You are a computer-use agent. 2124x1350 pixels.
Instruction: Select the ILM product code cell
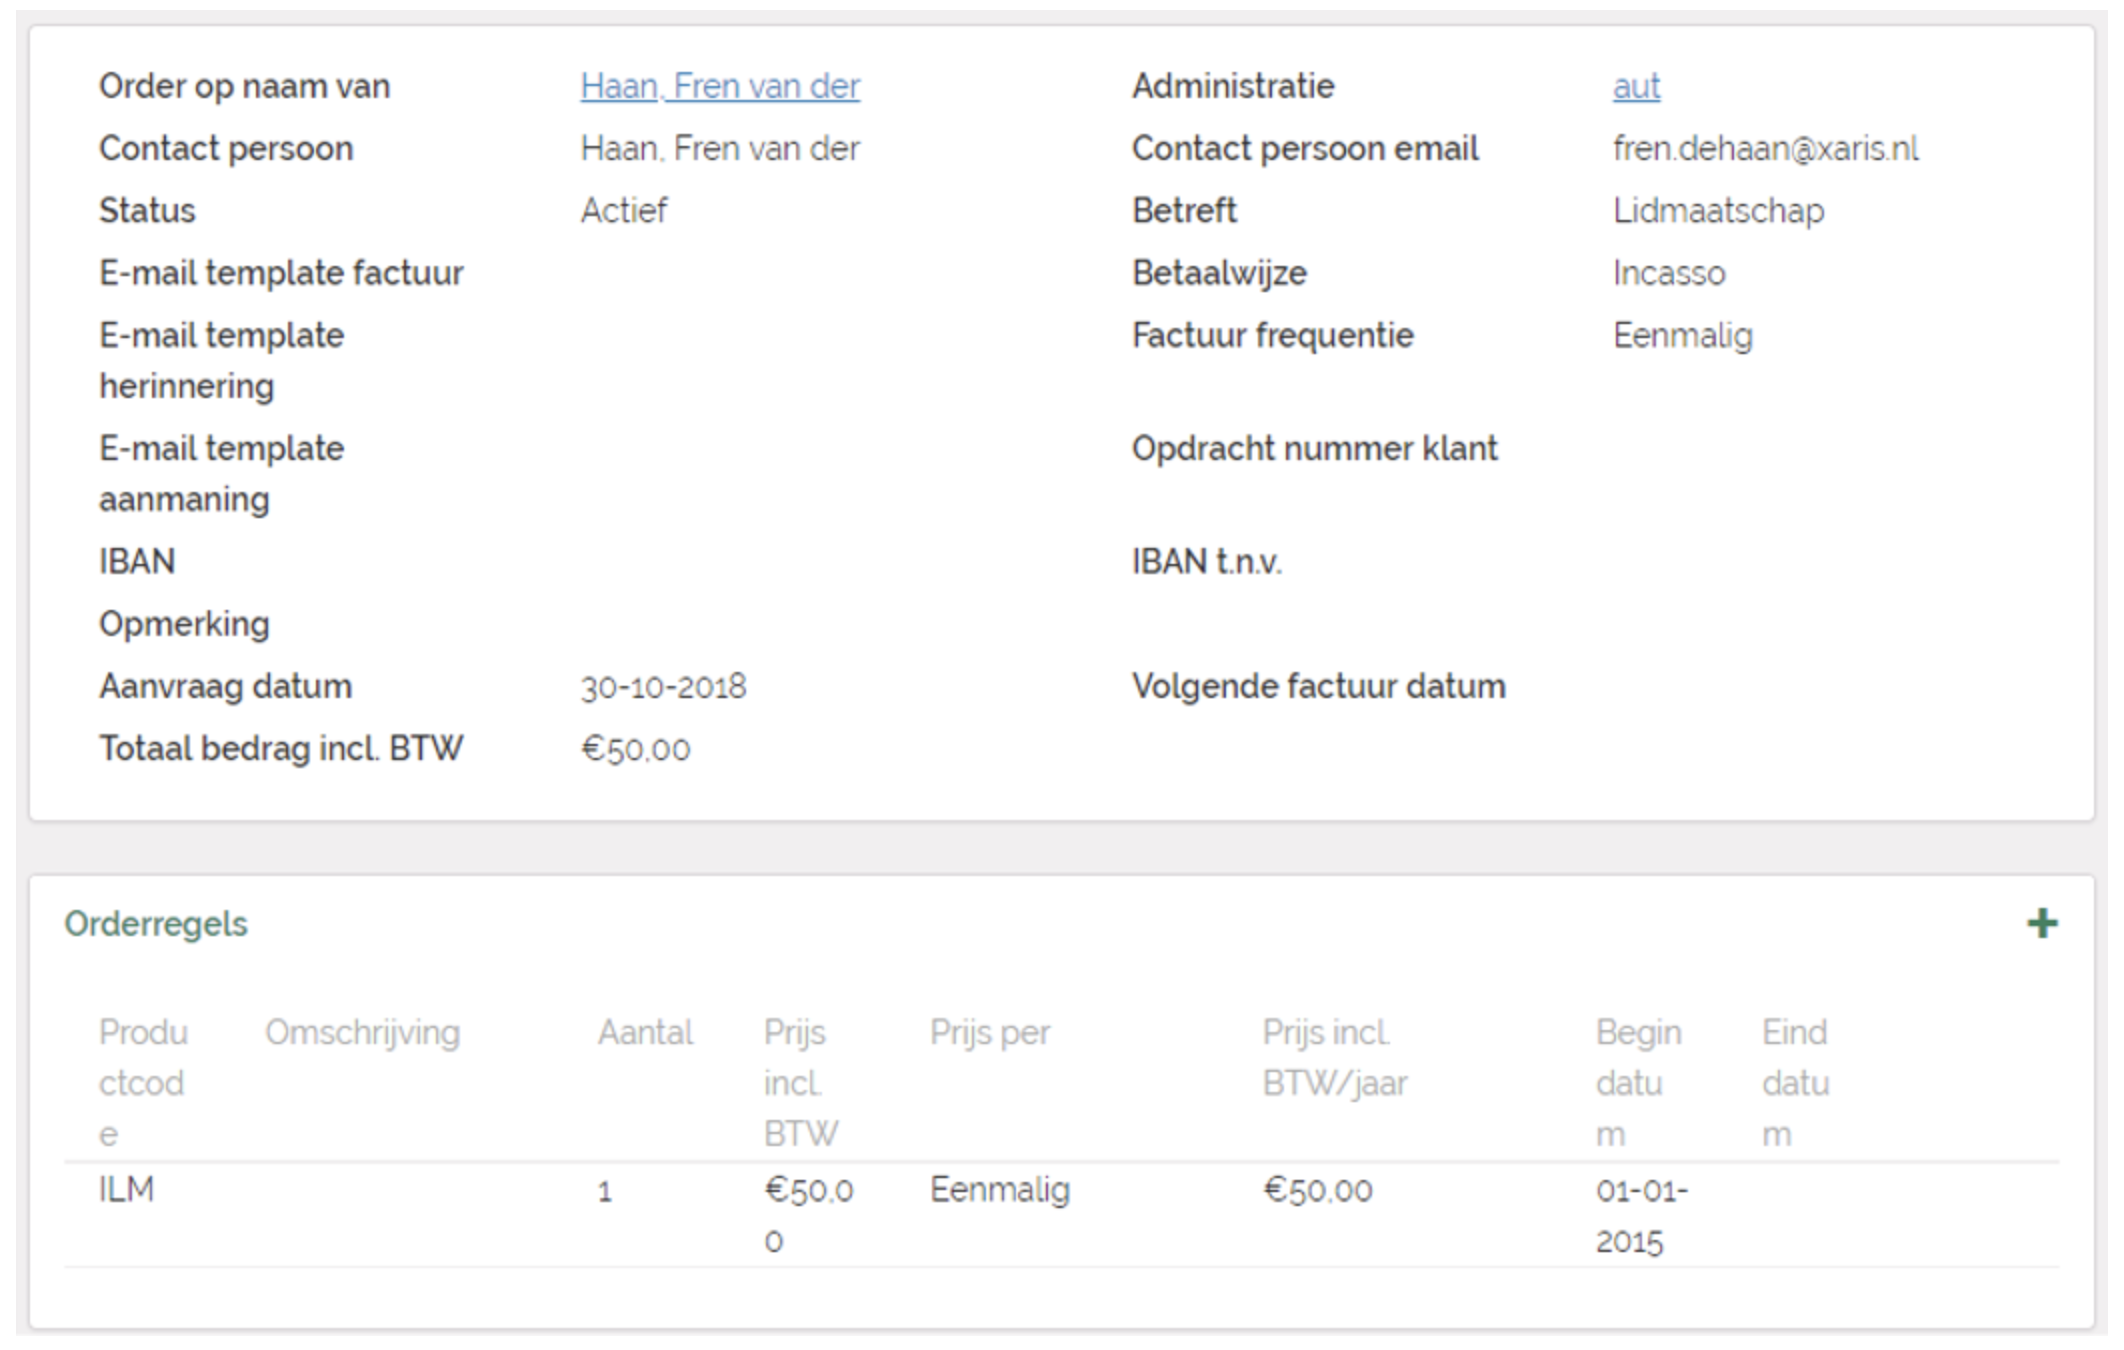click(x=127, y=1189)
